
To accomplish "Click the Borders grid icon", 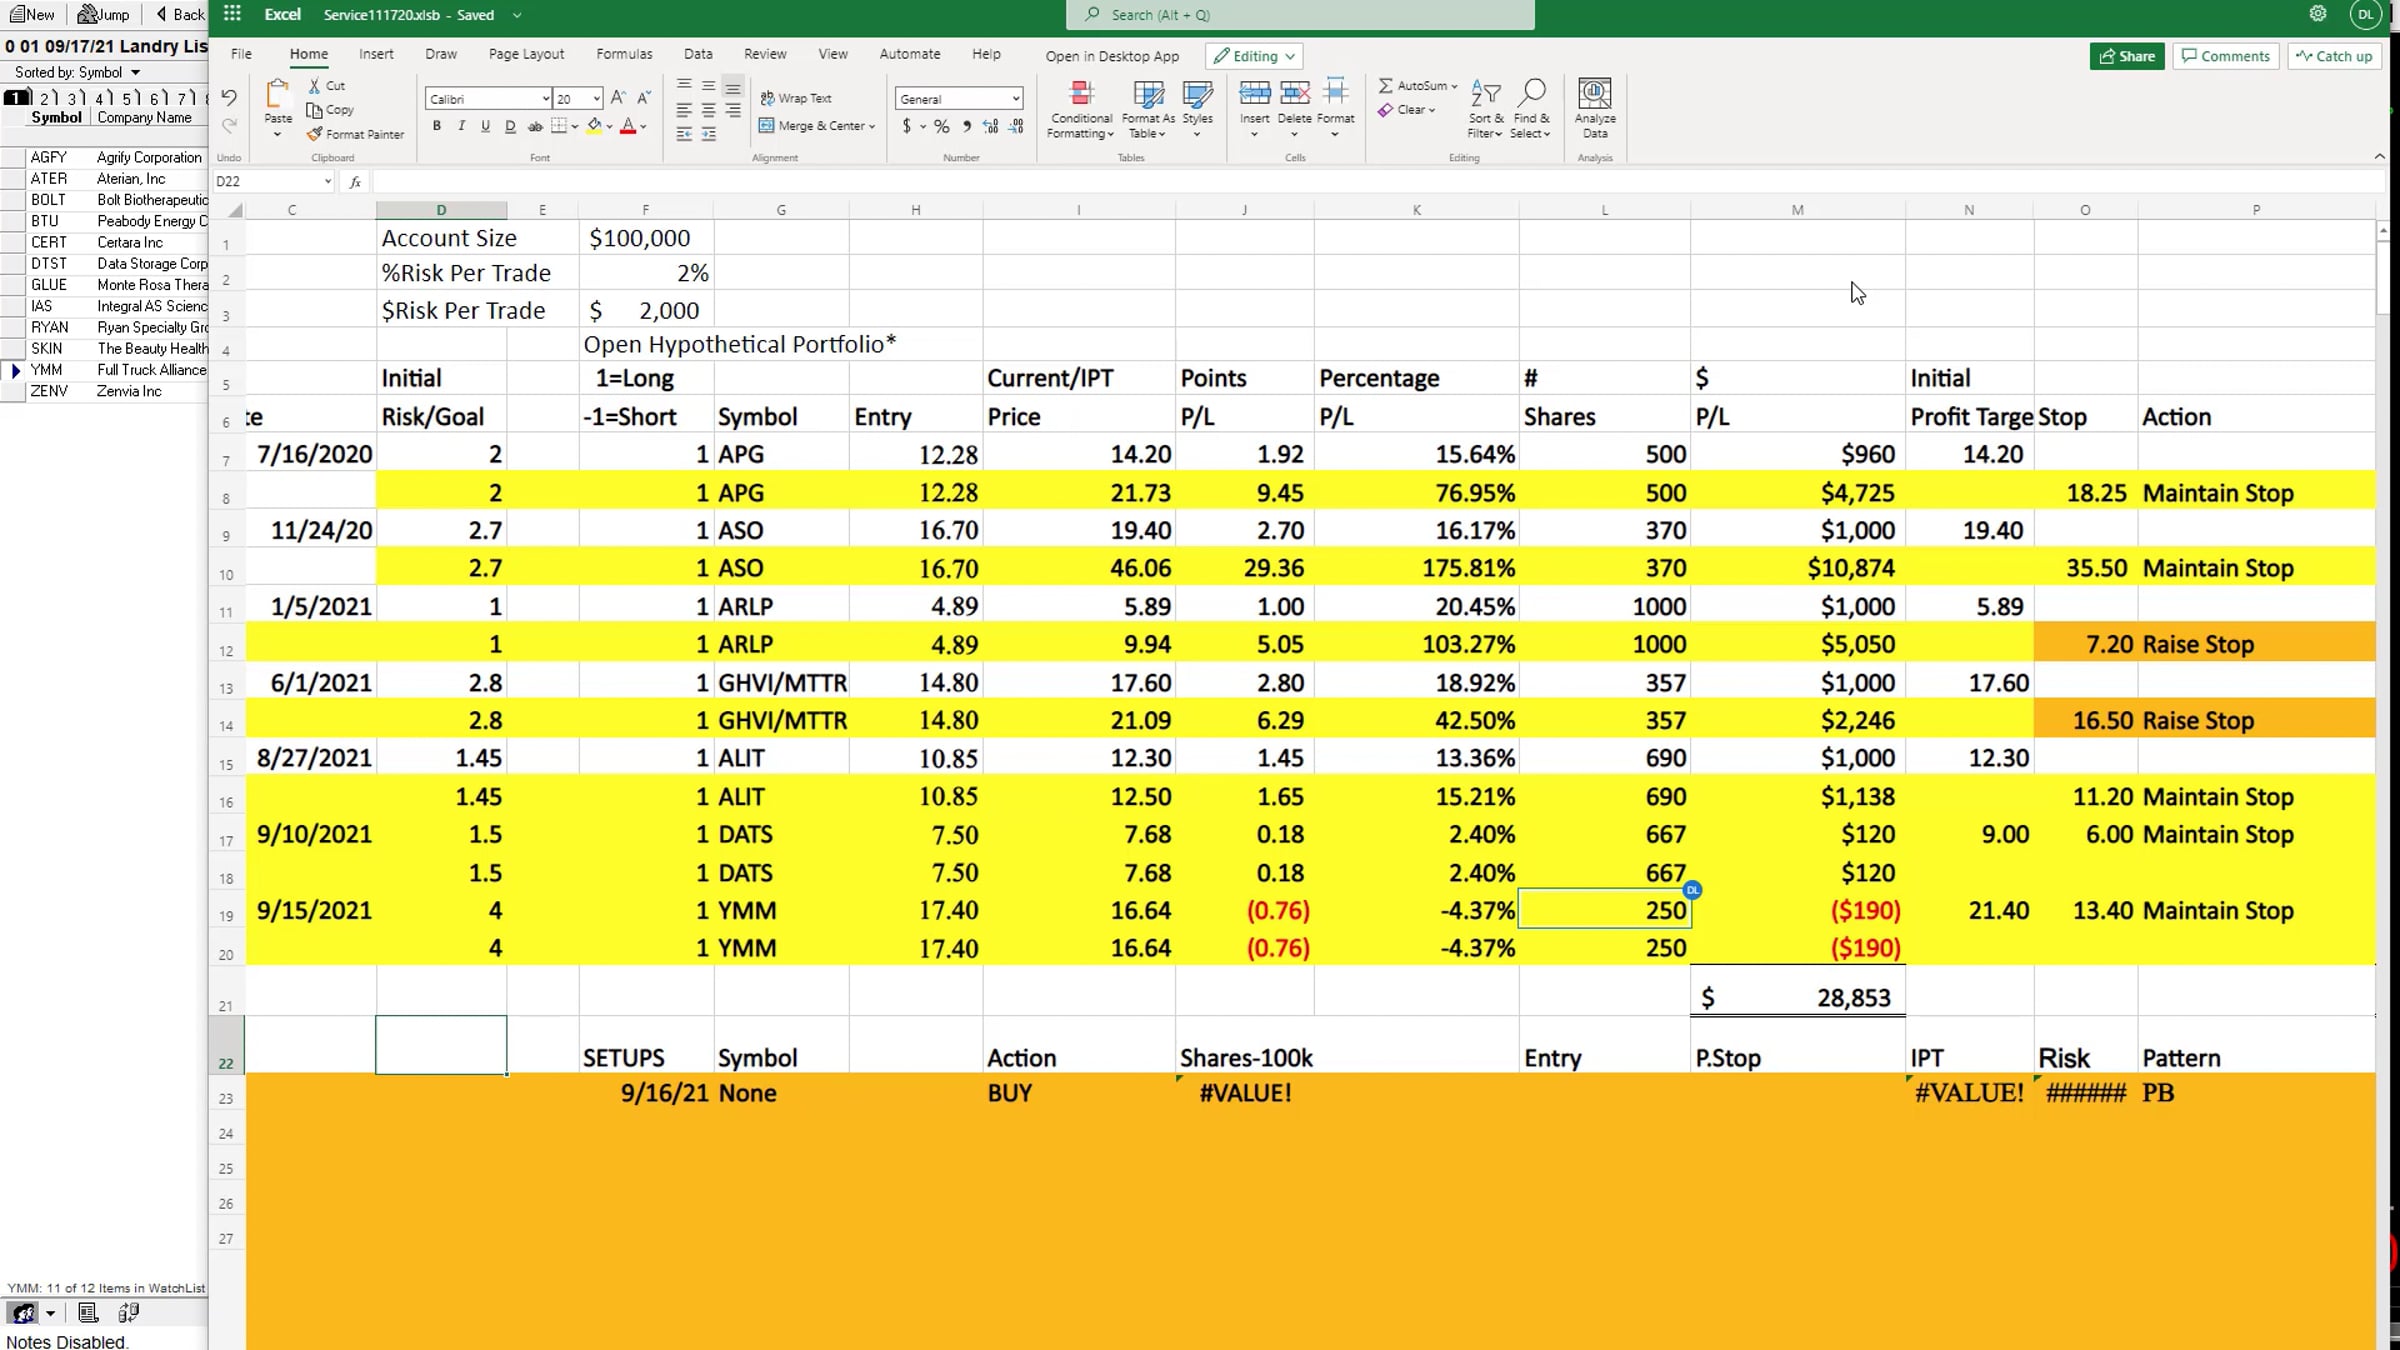I will click(559, 126).
